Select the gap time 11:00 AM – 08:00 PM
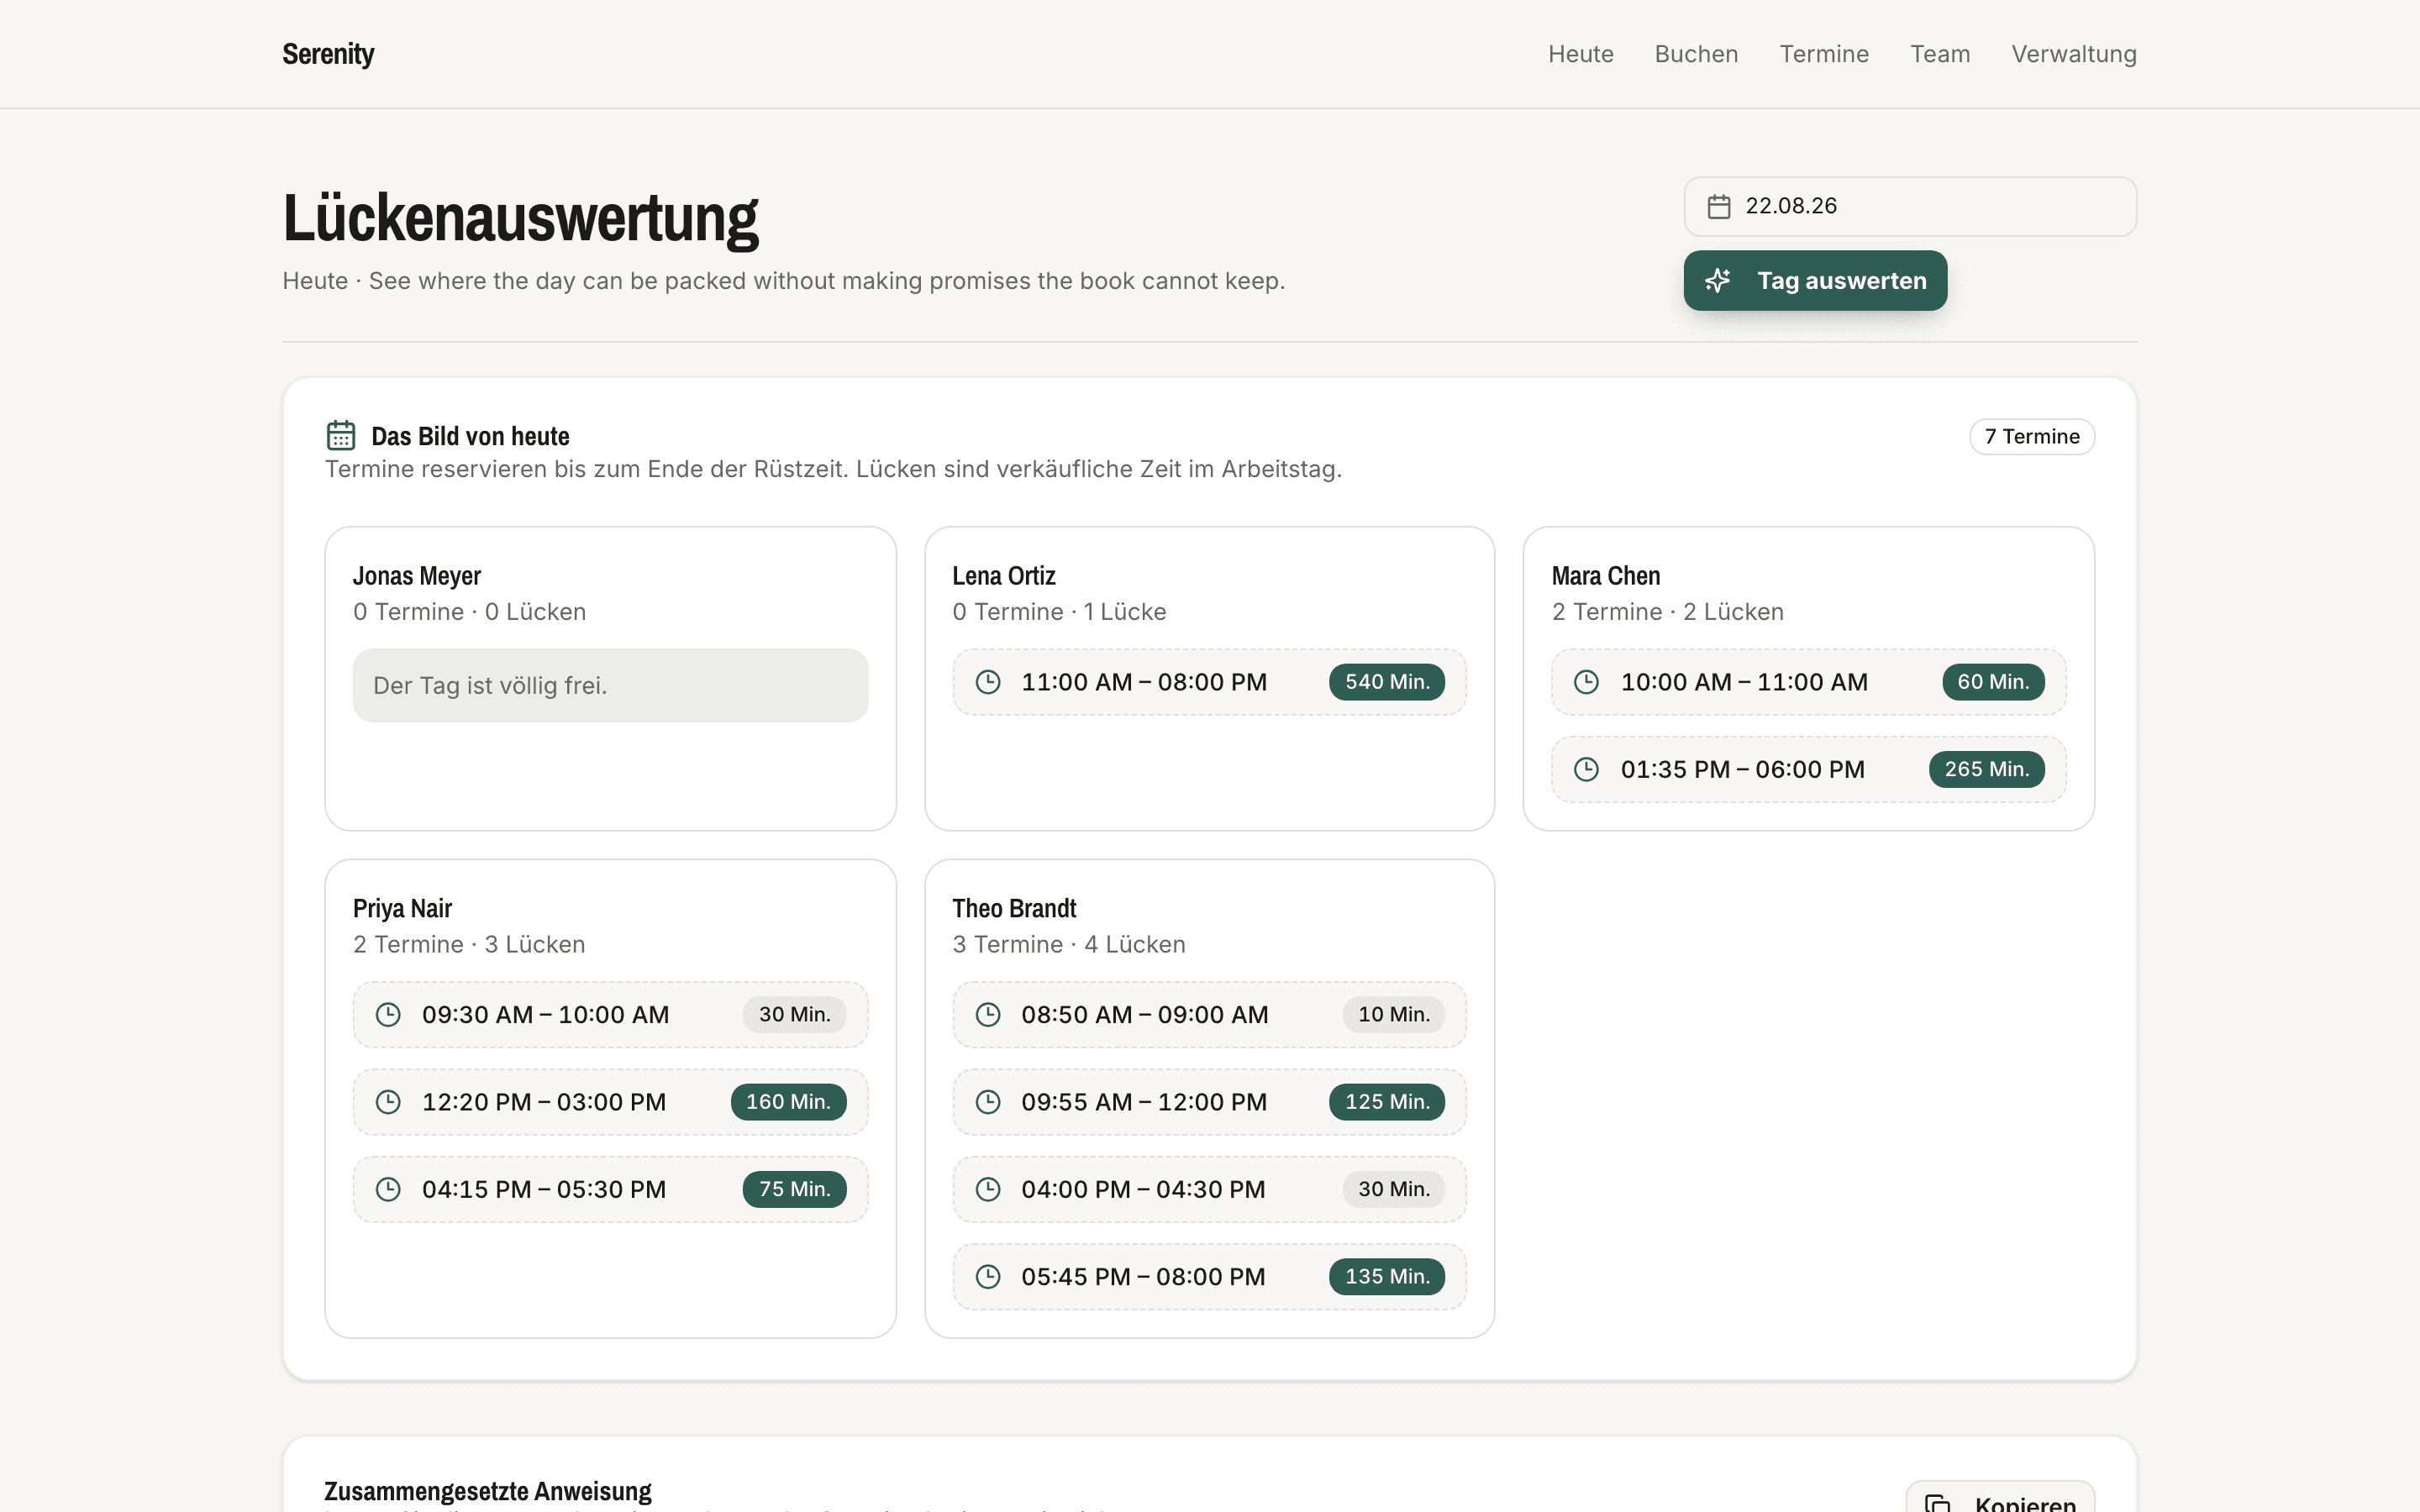This screenshot has height=1512, width=2420. click(1144, 682)
